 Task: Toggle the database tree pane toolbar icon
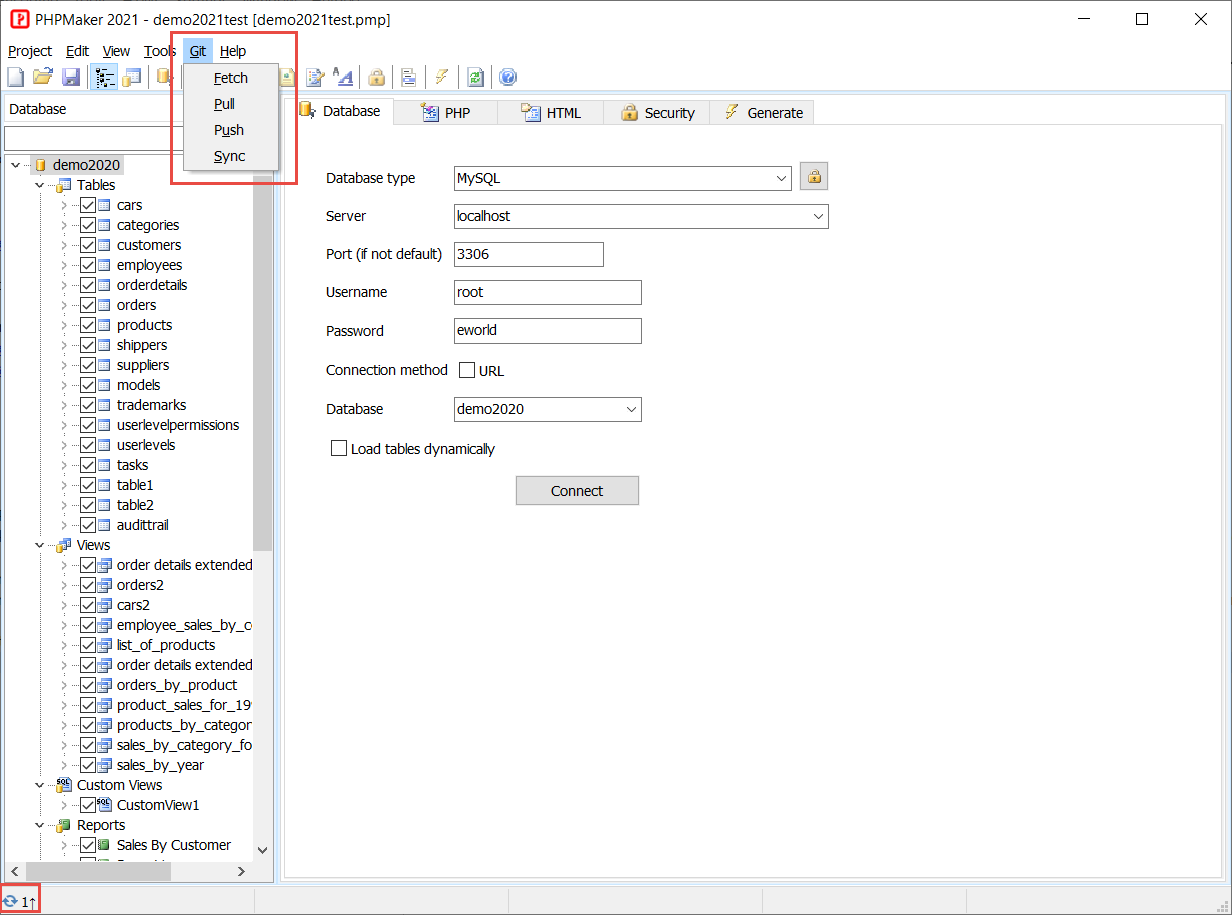104,77
